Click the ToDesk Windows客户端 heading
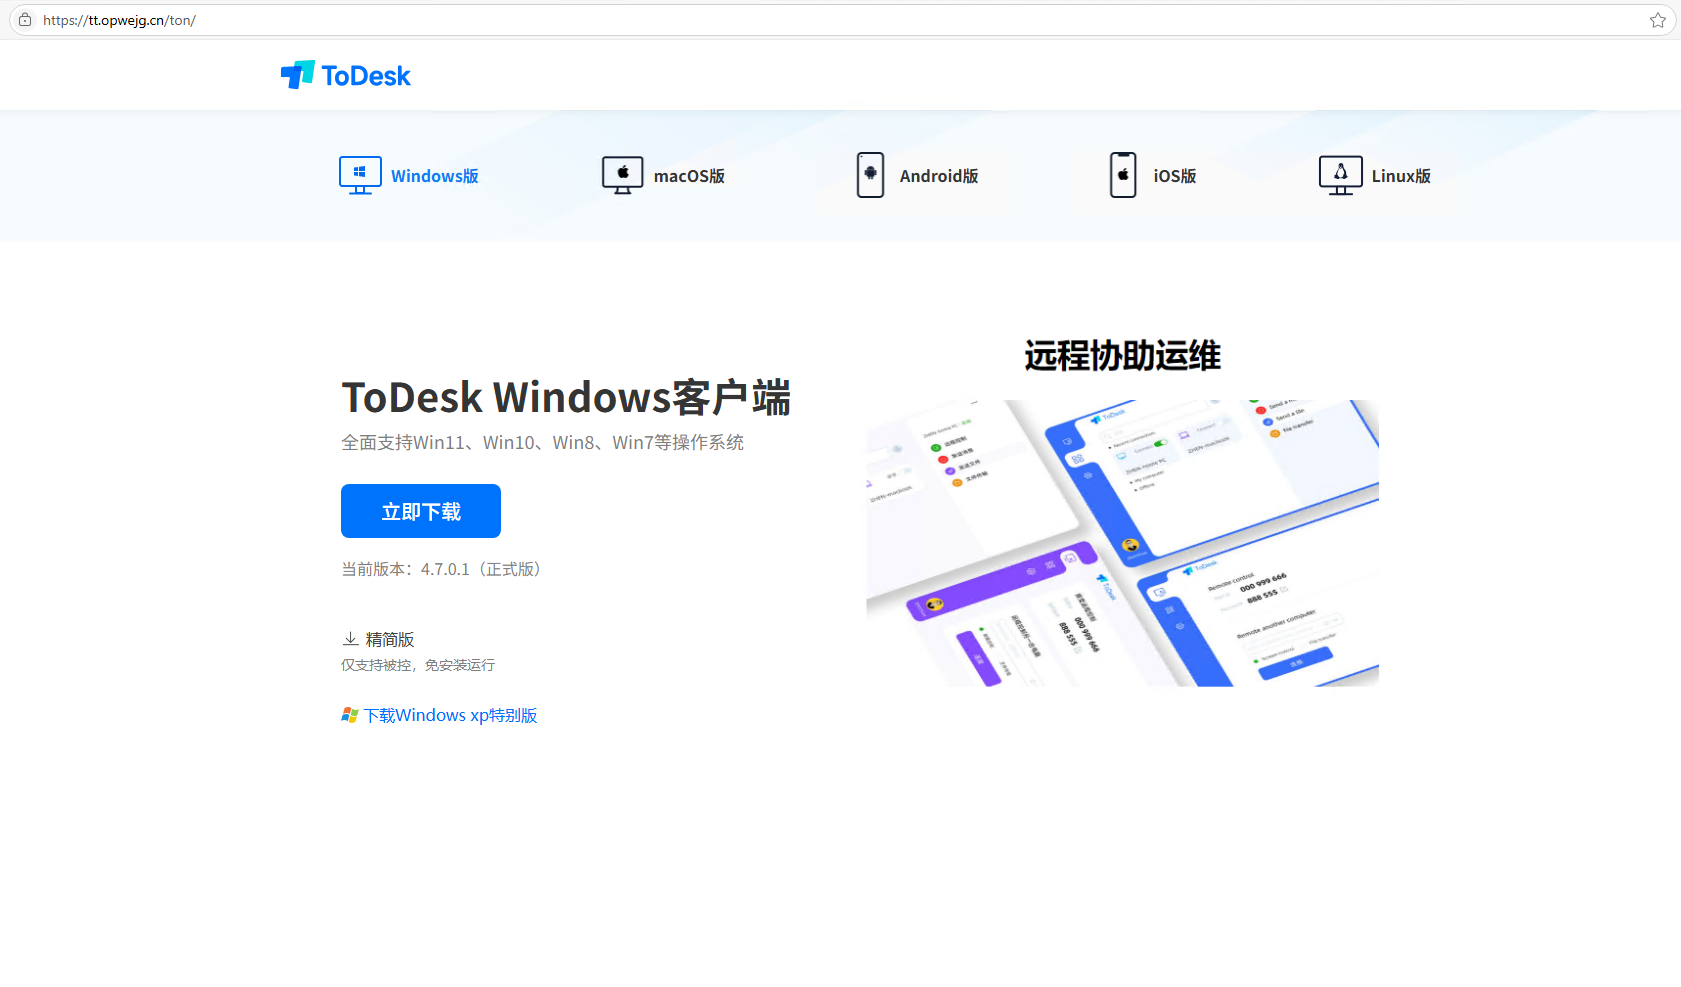Image resolution: width=1681 pixels, height=987 pixels. (x=566, y=397)
